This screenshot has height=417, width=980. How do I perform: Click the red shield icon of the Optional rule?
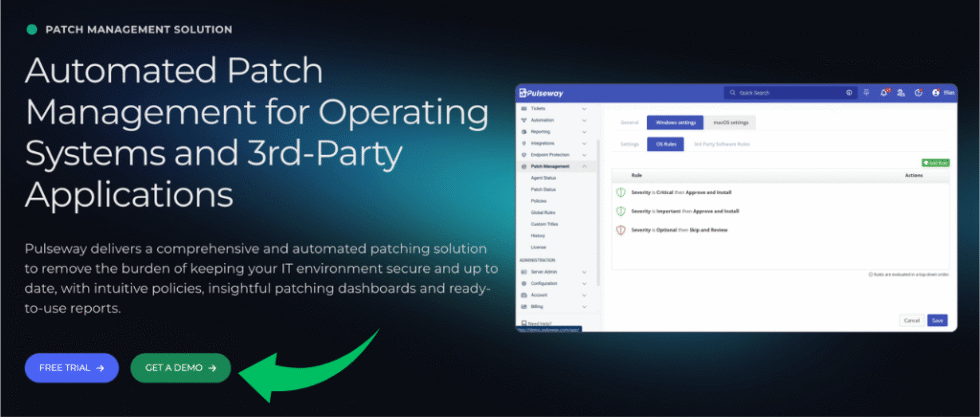pos(621,230)
